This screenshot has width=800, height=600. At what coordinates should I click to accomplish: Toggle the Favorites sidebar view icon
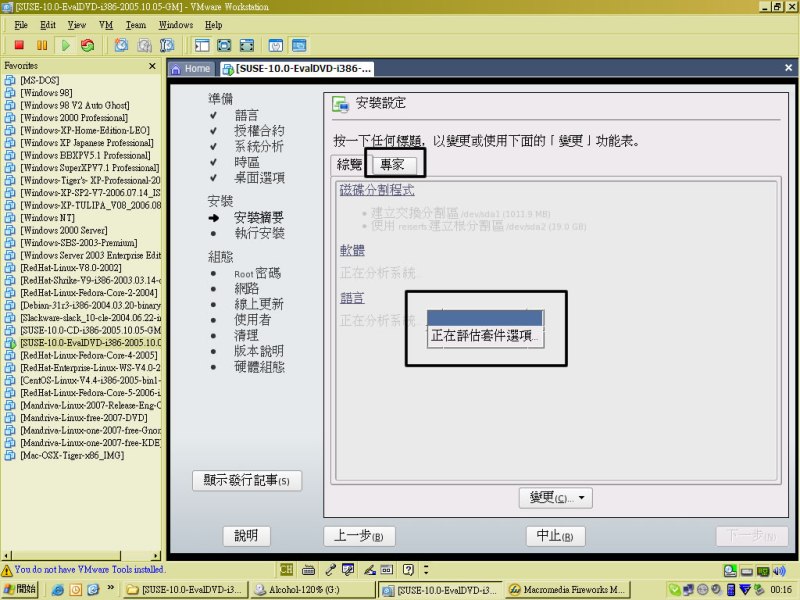[202, 45]
